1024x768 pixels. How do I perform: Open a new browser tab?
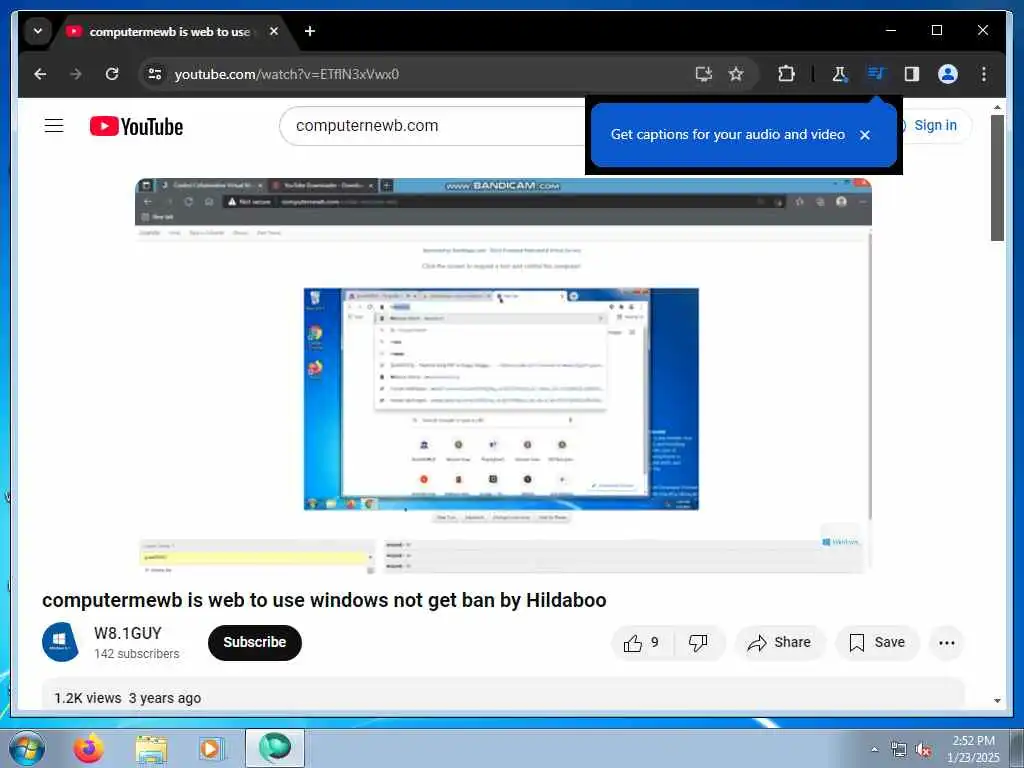[310, 31]
